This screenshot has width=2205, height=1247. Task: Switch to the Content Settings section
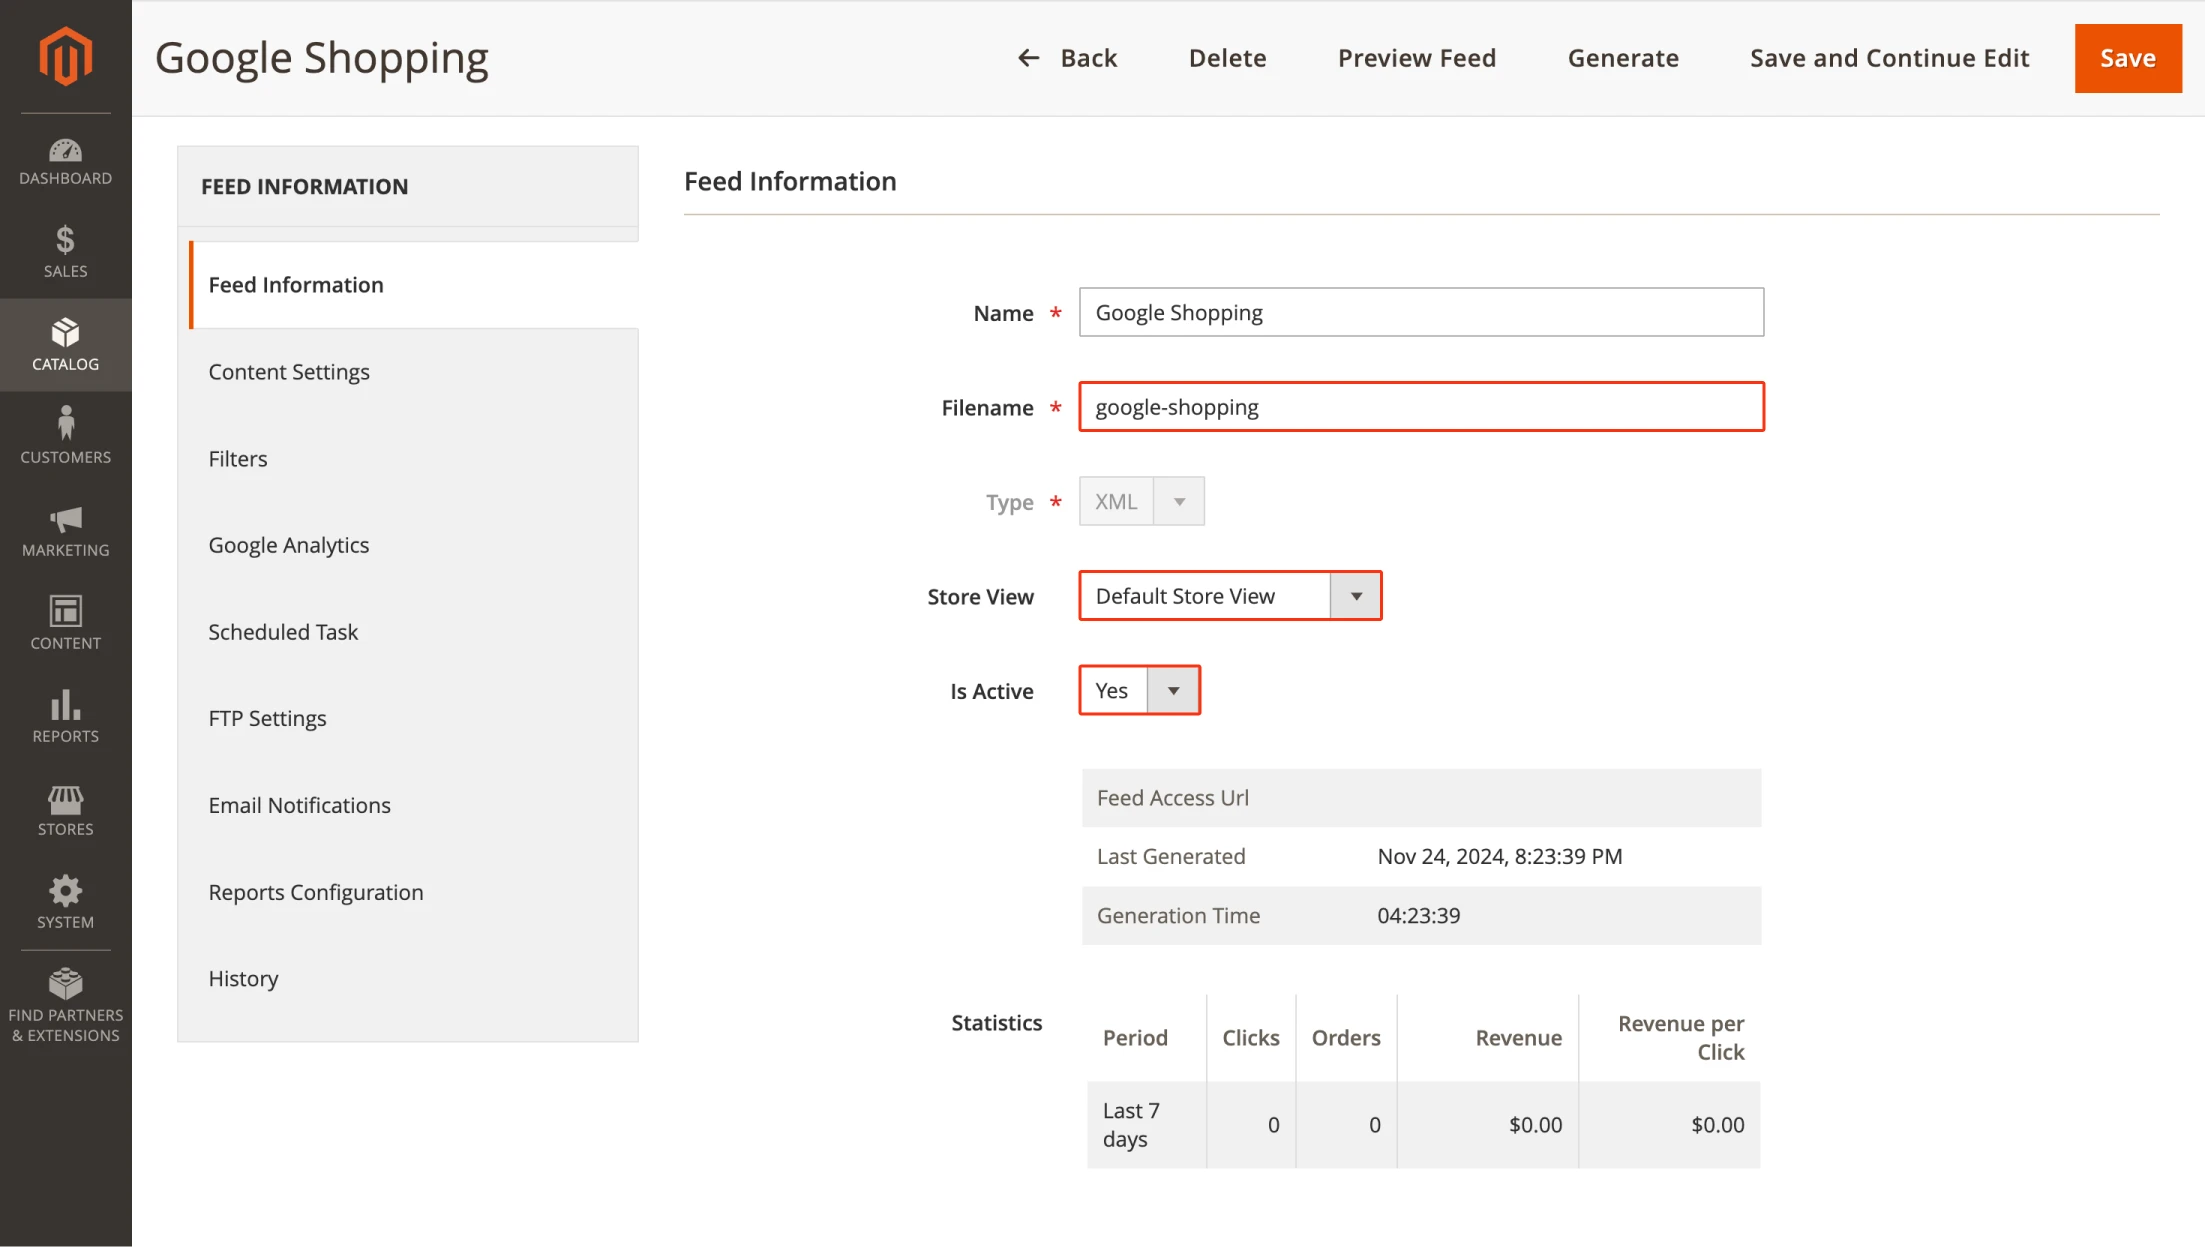point(289,371)
